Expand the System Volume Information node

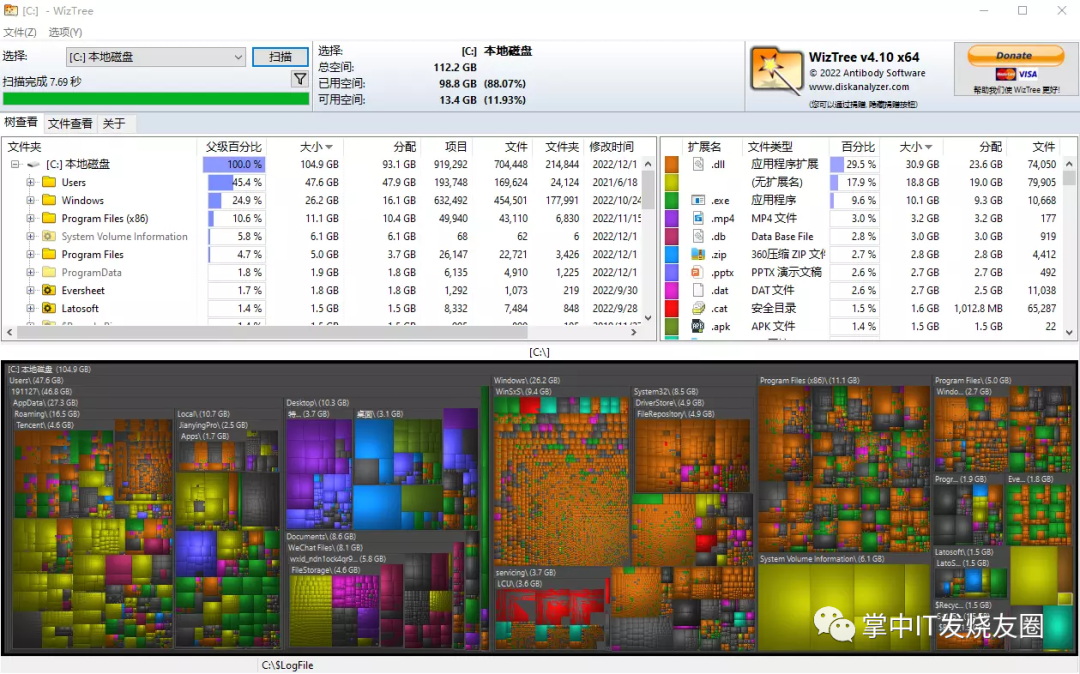click(30, 236)
